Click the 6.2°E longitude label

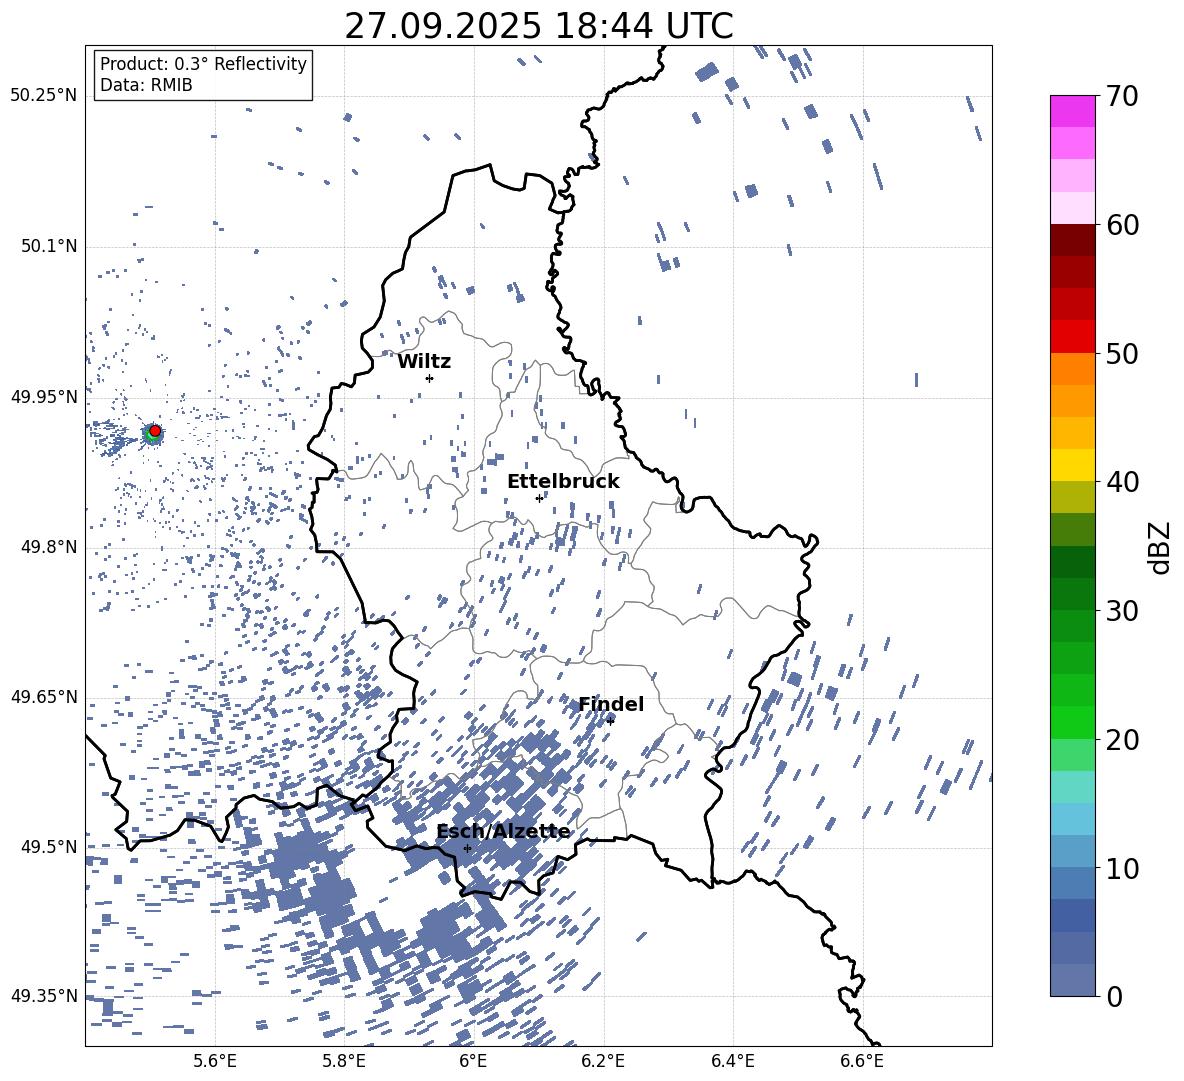pyautogui.click(x=603, y=1061)
